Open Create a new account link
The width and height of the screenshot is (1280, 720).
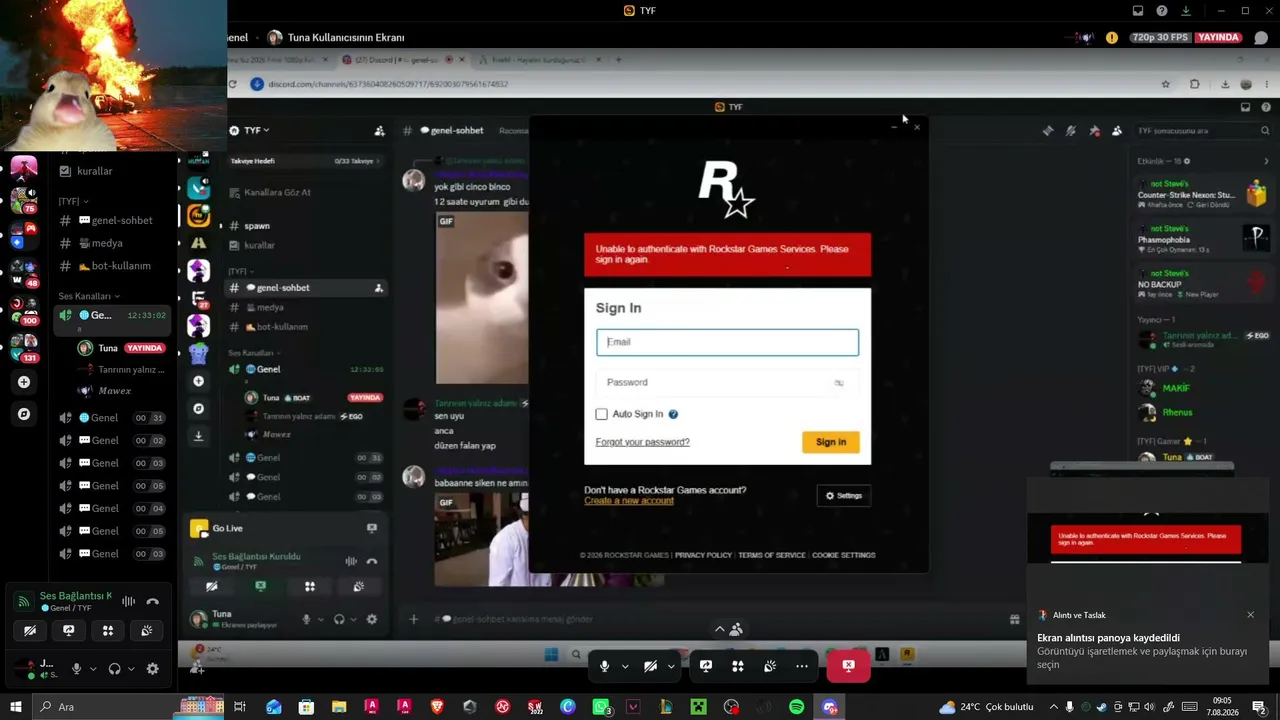[x=629, y=501]
